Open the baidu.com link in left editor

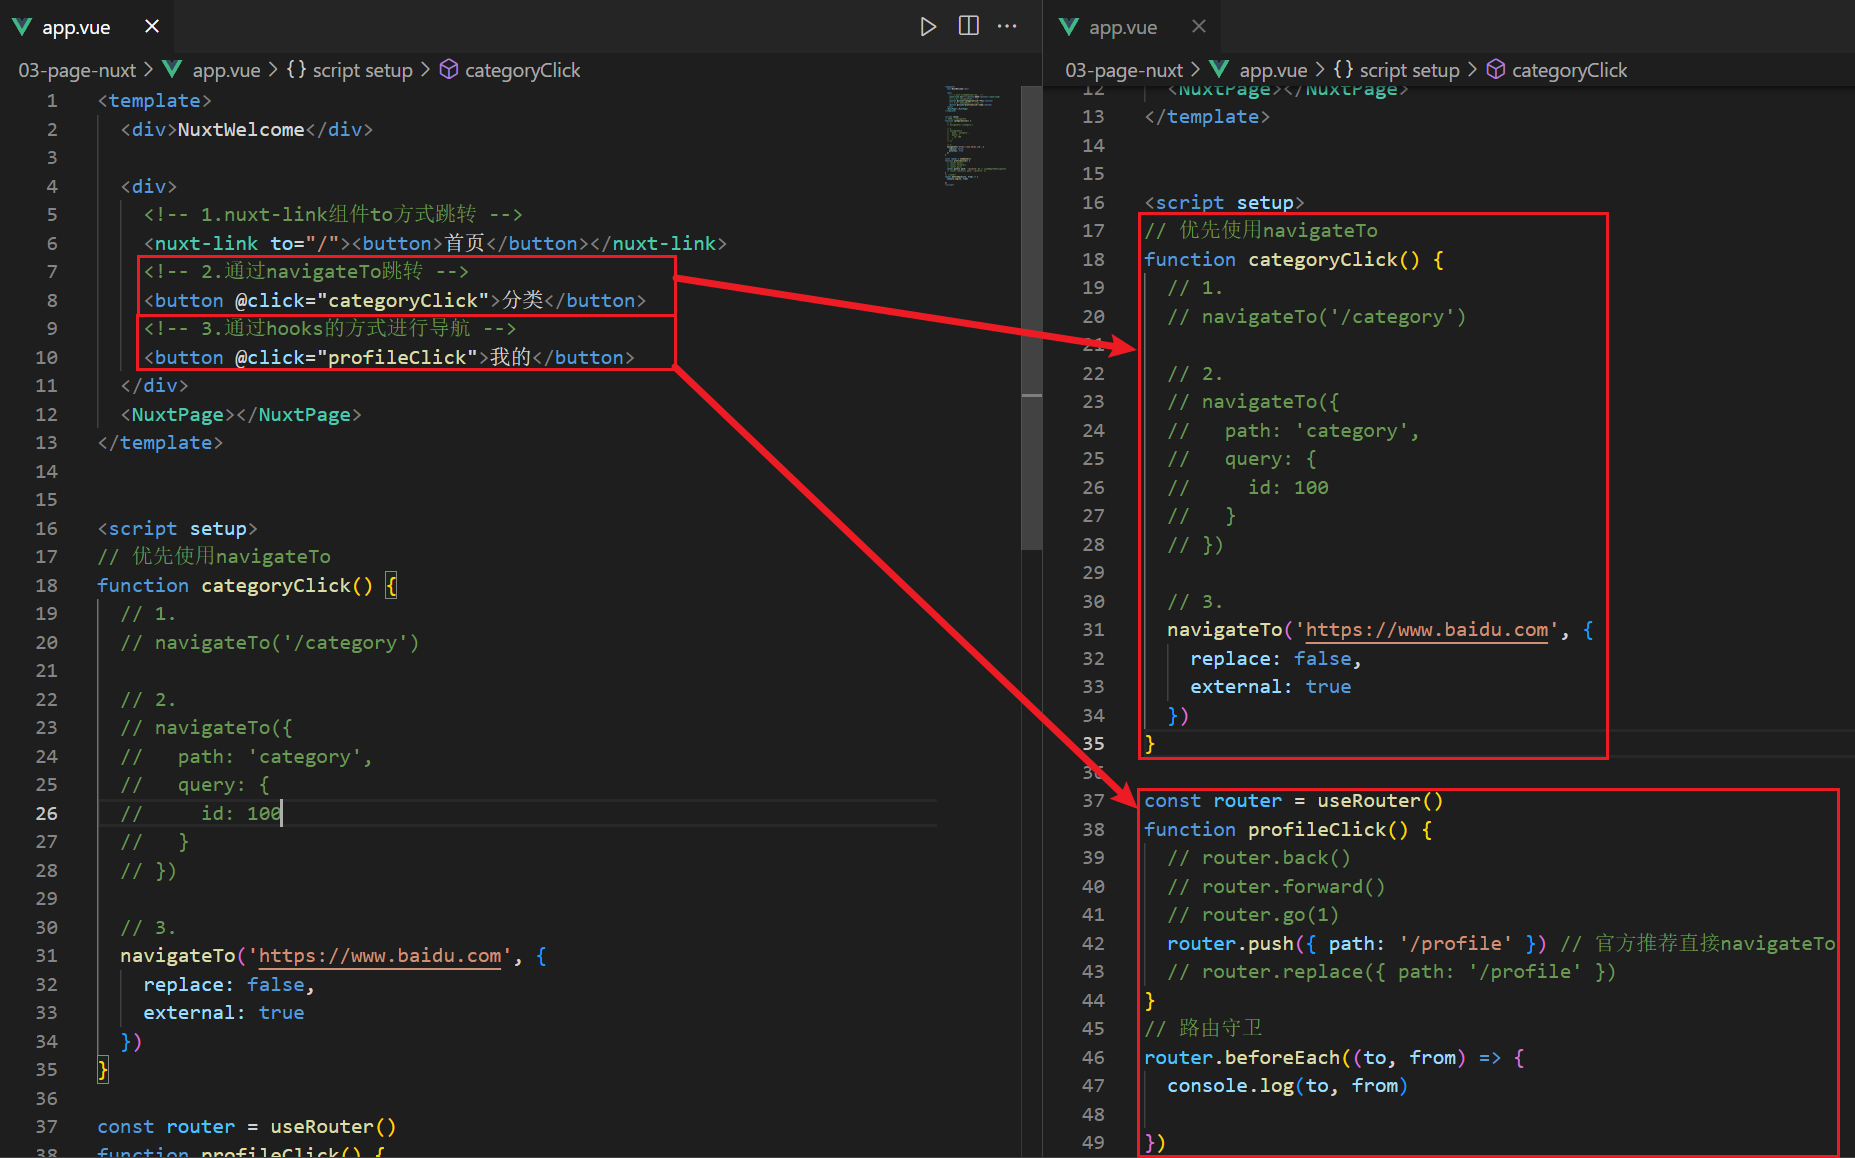click(380, 956)
